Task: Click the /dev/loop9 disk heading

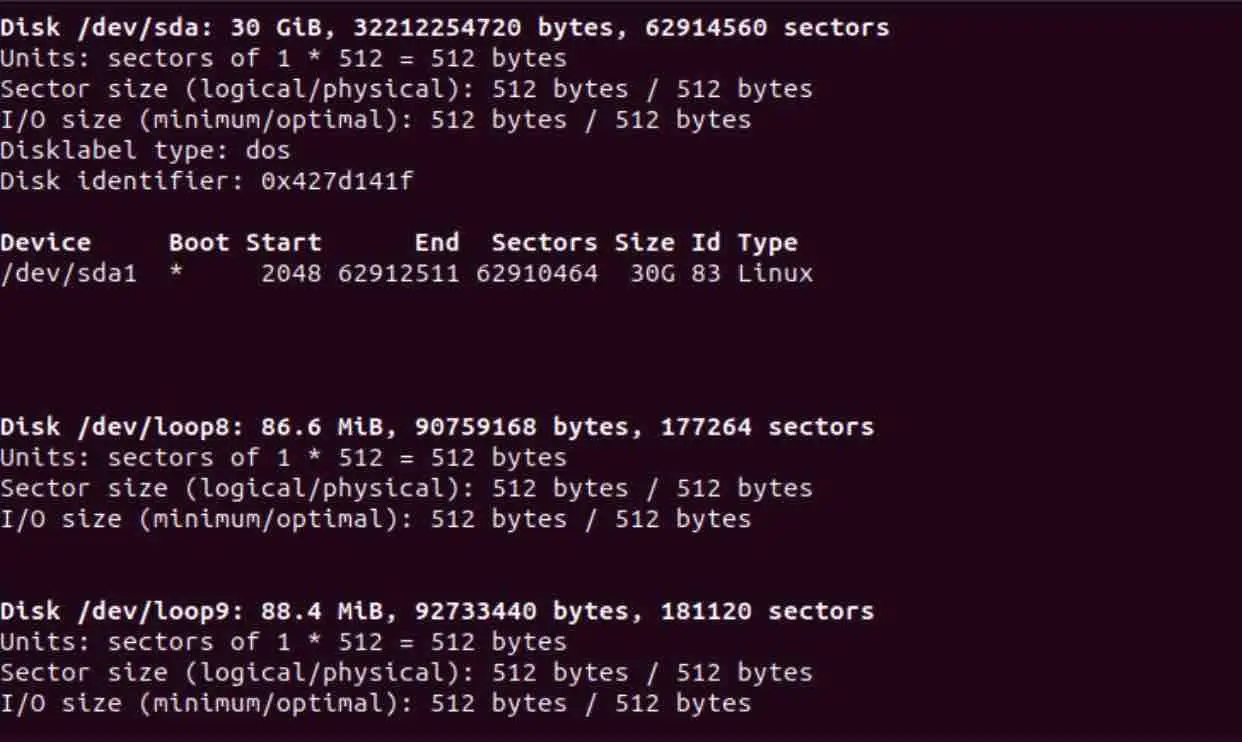Action: [437, 611]
